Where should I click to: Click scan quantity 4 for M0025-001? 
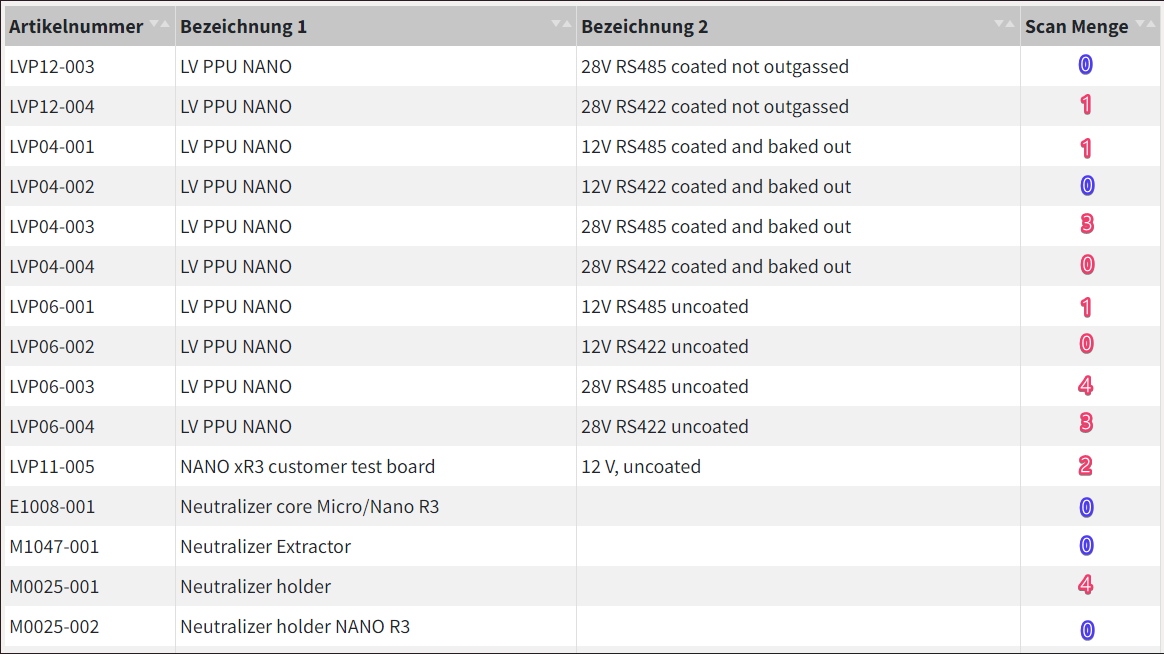point(1086,585)
